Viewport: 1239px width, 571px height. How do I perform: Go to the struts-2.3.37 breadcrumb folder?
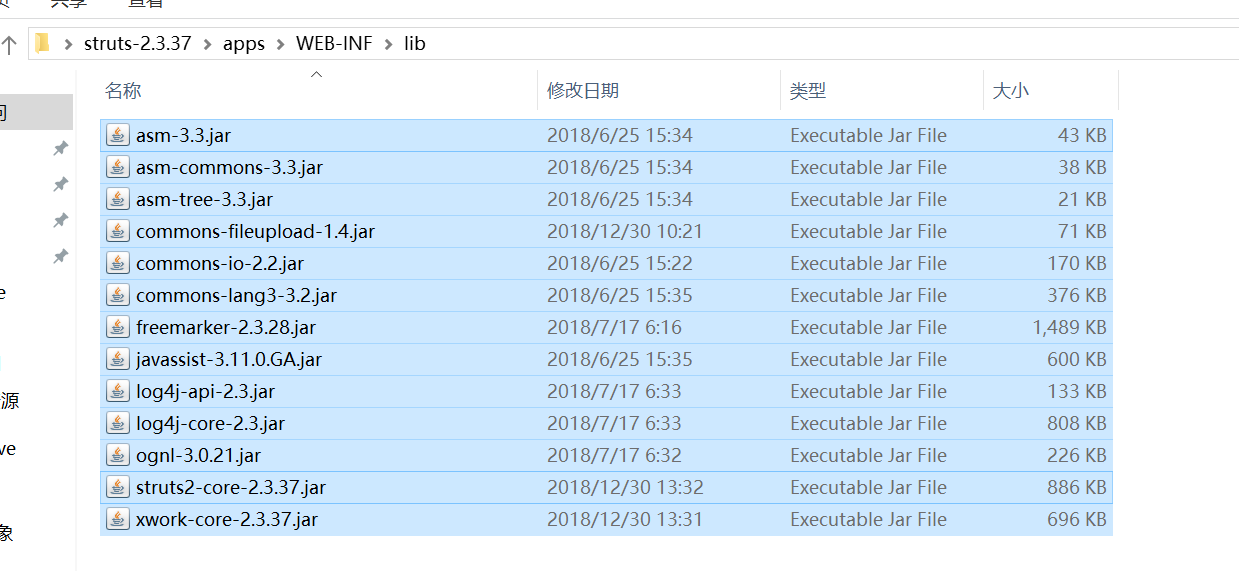click(x=137, y=44)
